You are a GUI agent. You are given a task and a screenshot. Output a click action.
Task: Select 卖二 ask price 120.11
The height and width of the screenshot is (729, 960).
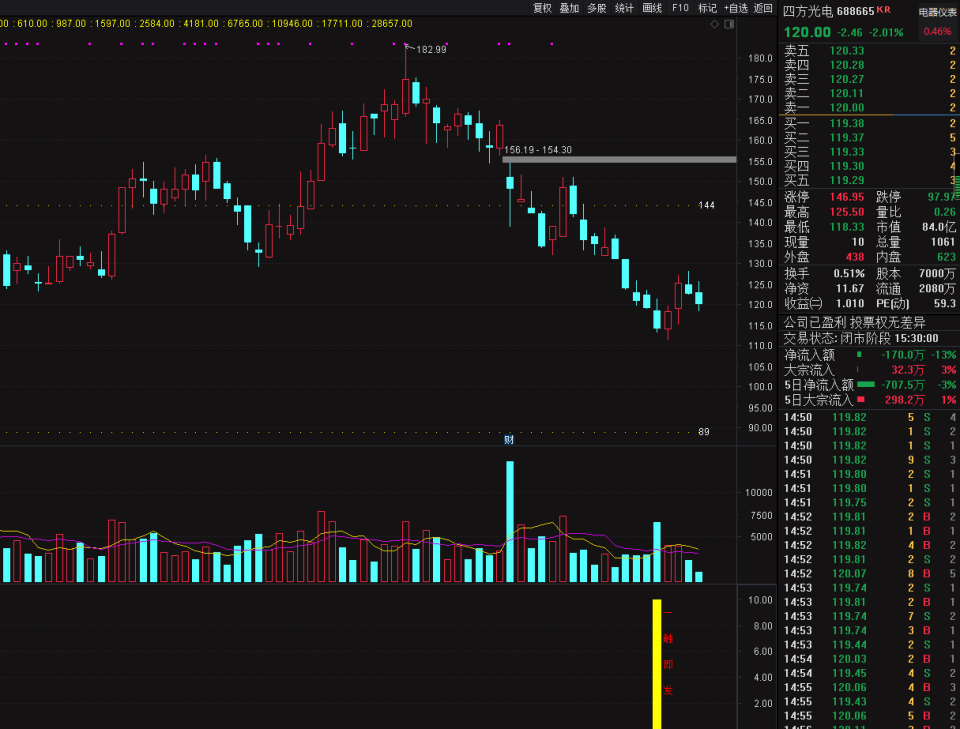[x=847, y=93]
